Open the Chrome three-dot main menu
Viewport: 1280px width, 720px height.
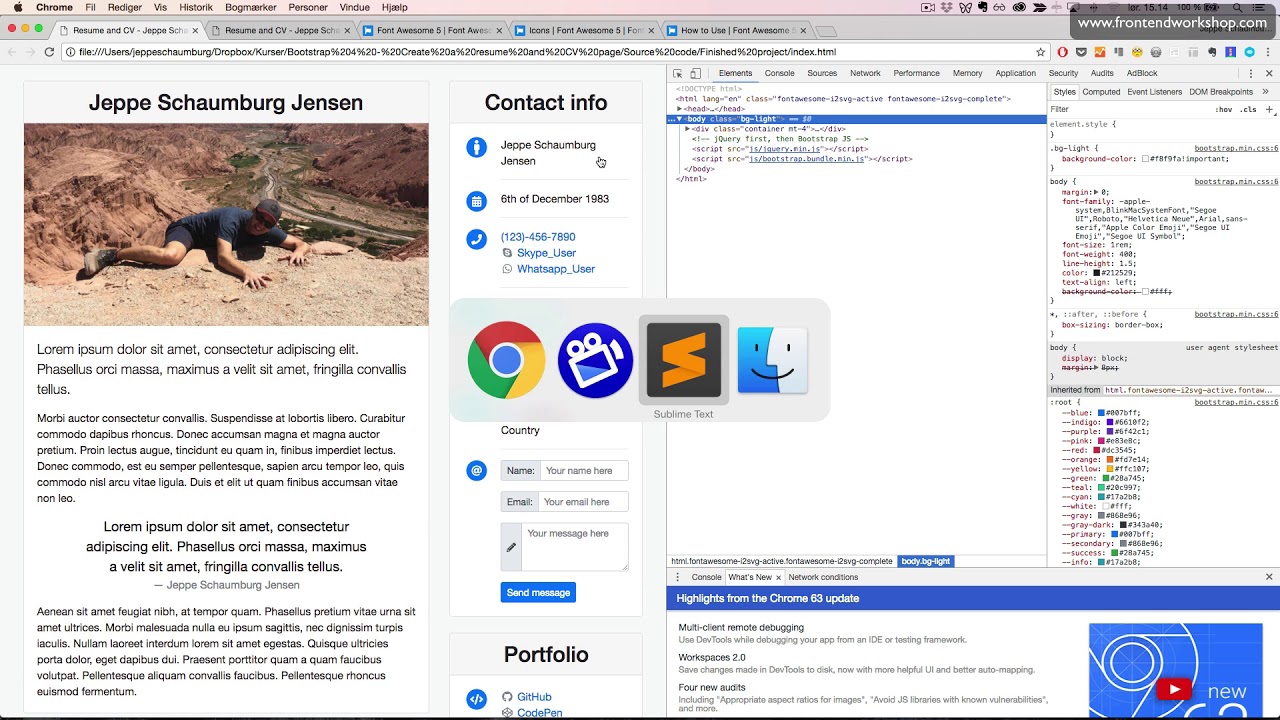pos(1268,52)
